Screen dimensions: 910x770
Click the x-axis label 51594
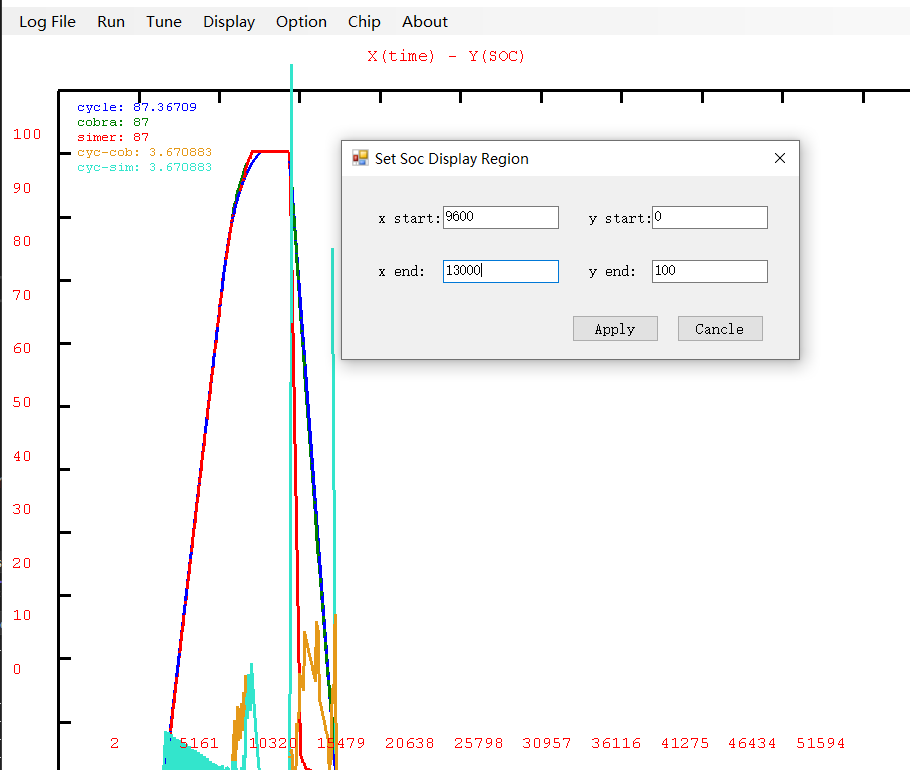tap(821, 743)
